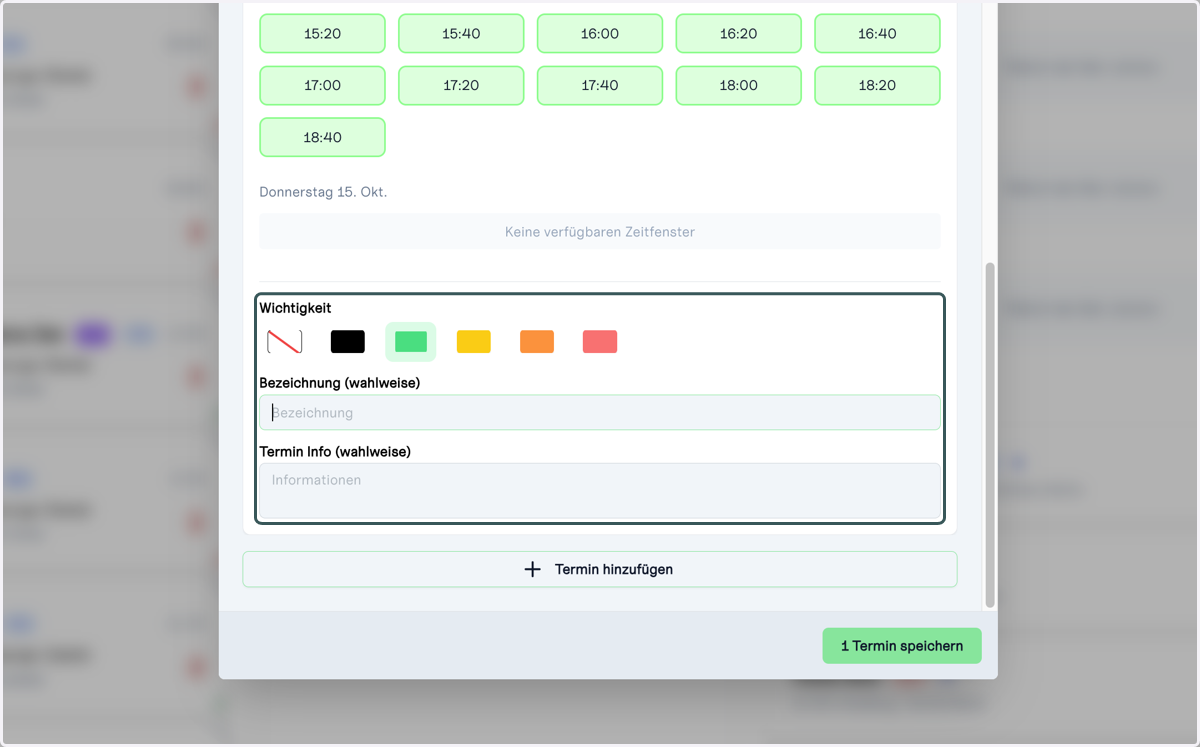1200x747 pixels.
Task: Pick the red priority color
Action: point(600,342)
